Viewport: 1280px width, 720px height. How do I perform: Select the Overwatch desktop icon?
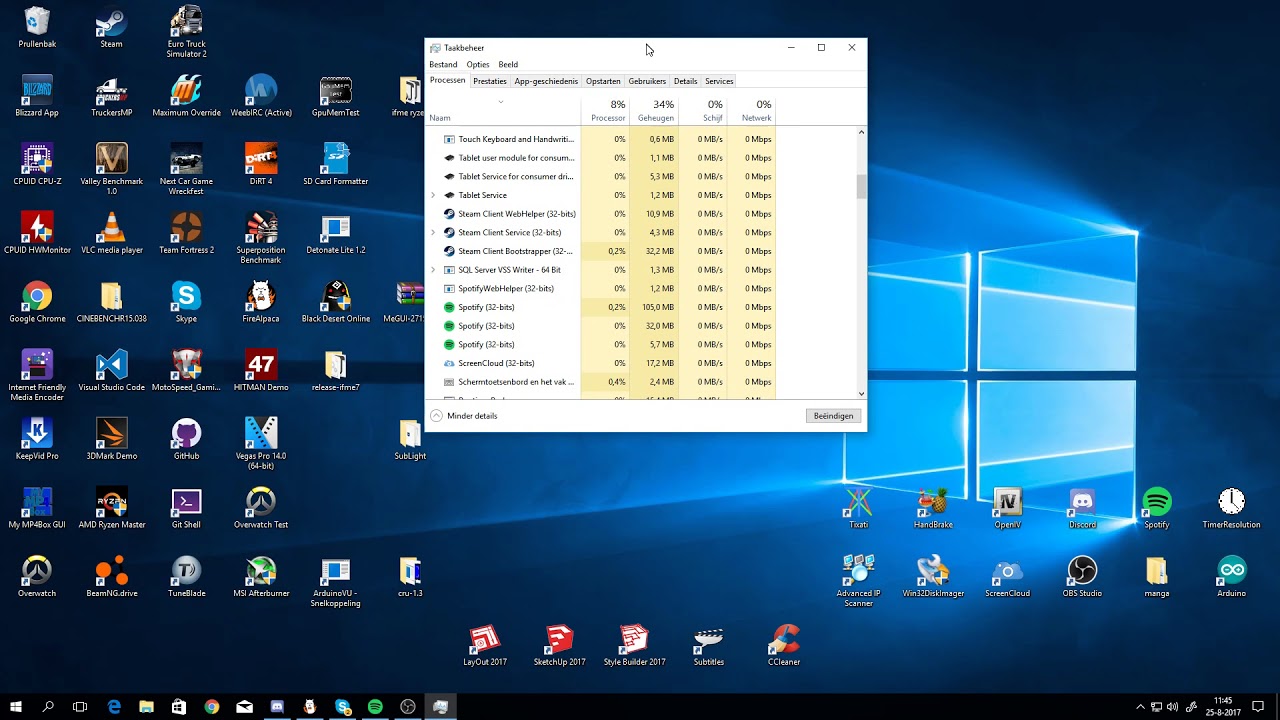[37, 577]
